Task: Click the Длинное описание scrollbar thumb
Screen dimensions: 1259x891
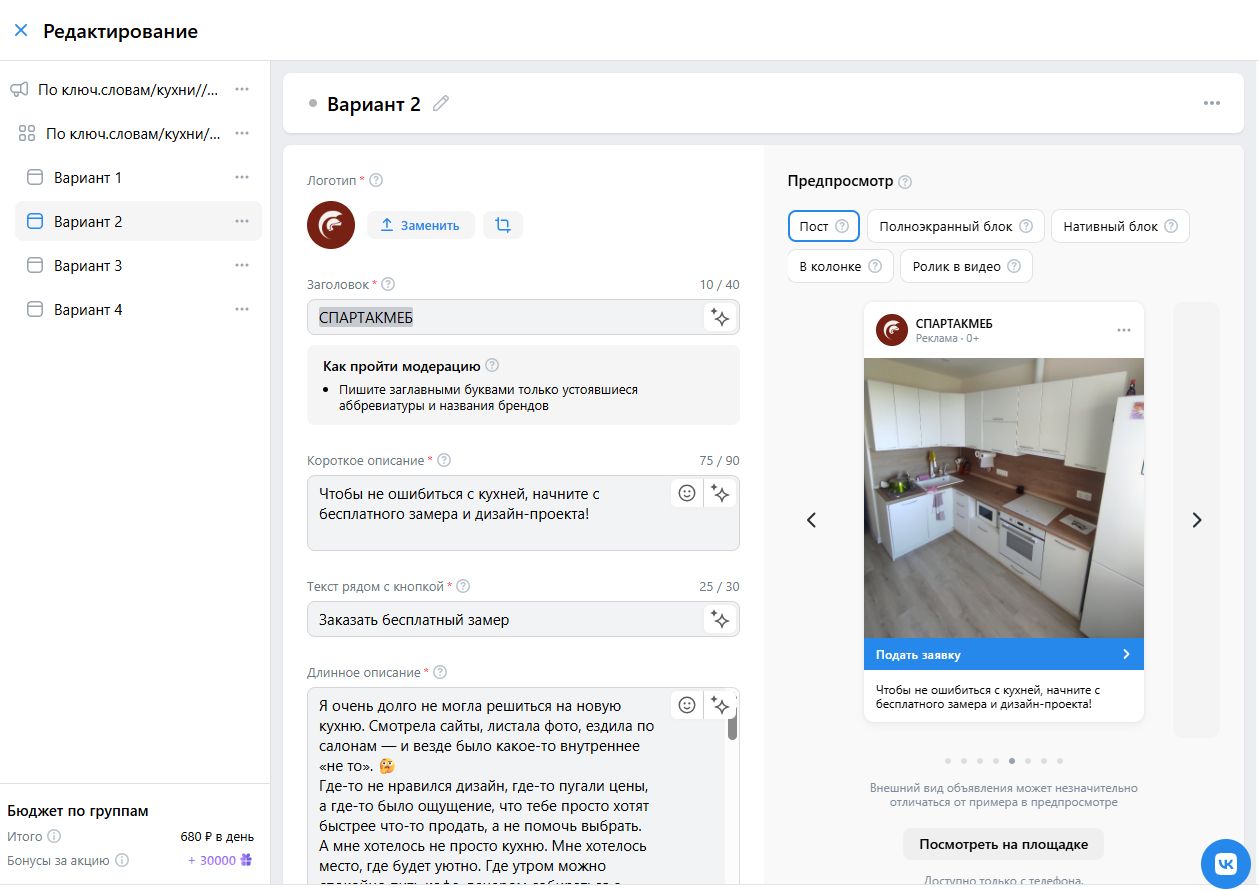Action: tap(732, 722)
